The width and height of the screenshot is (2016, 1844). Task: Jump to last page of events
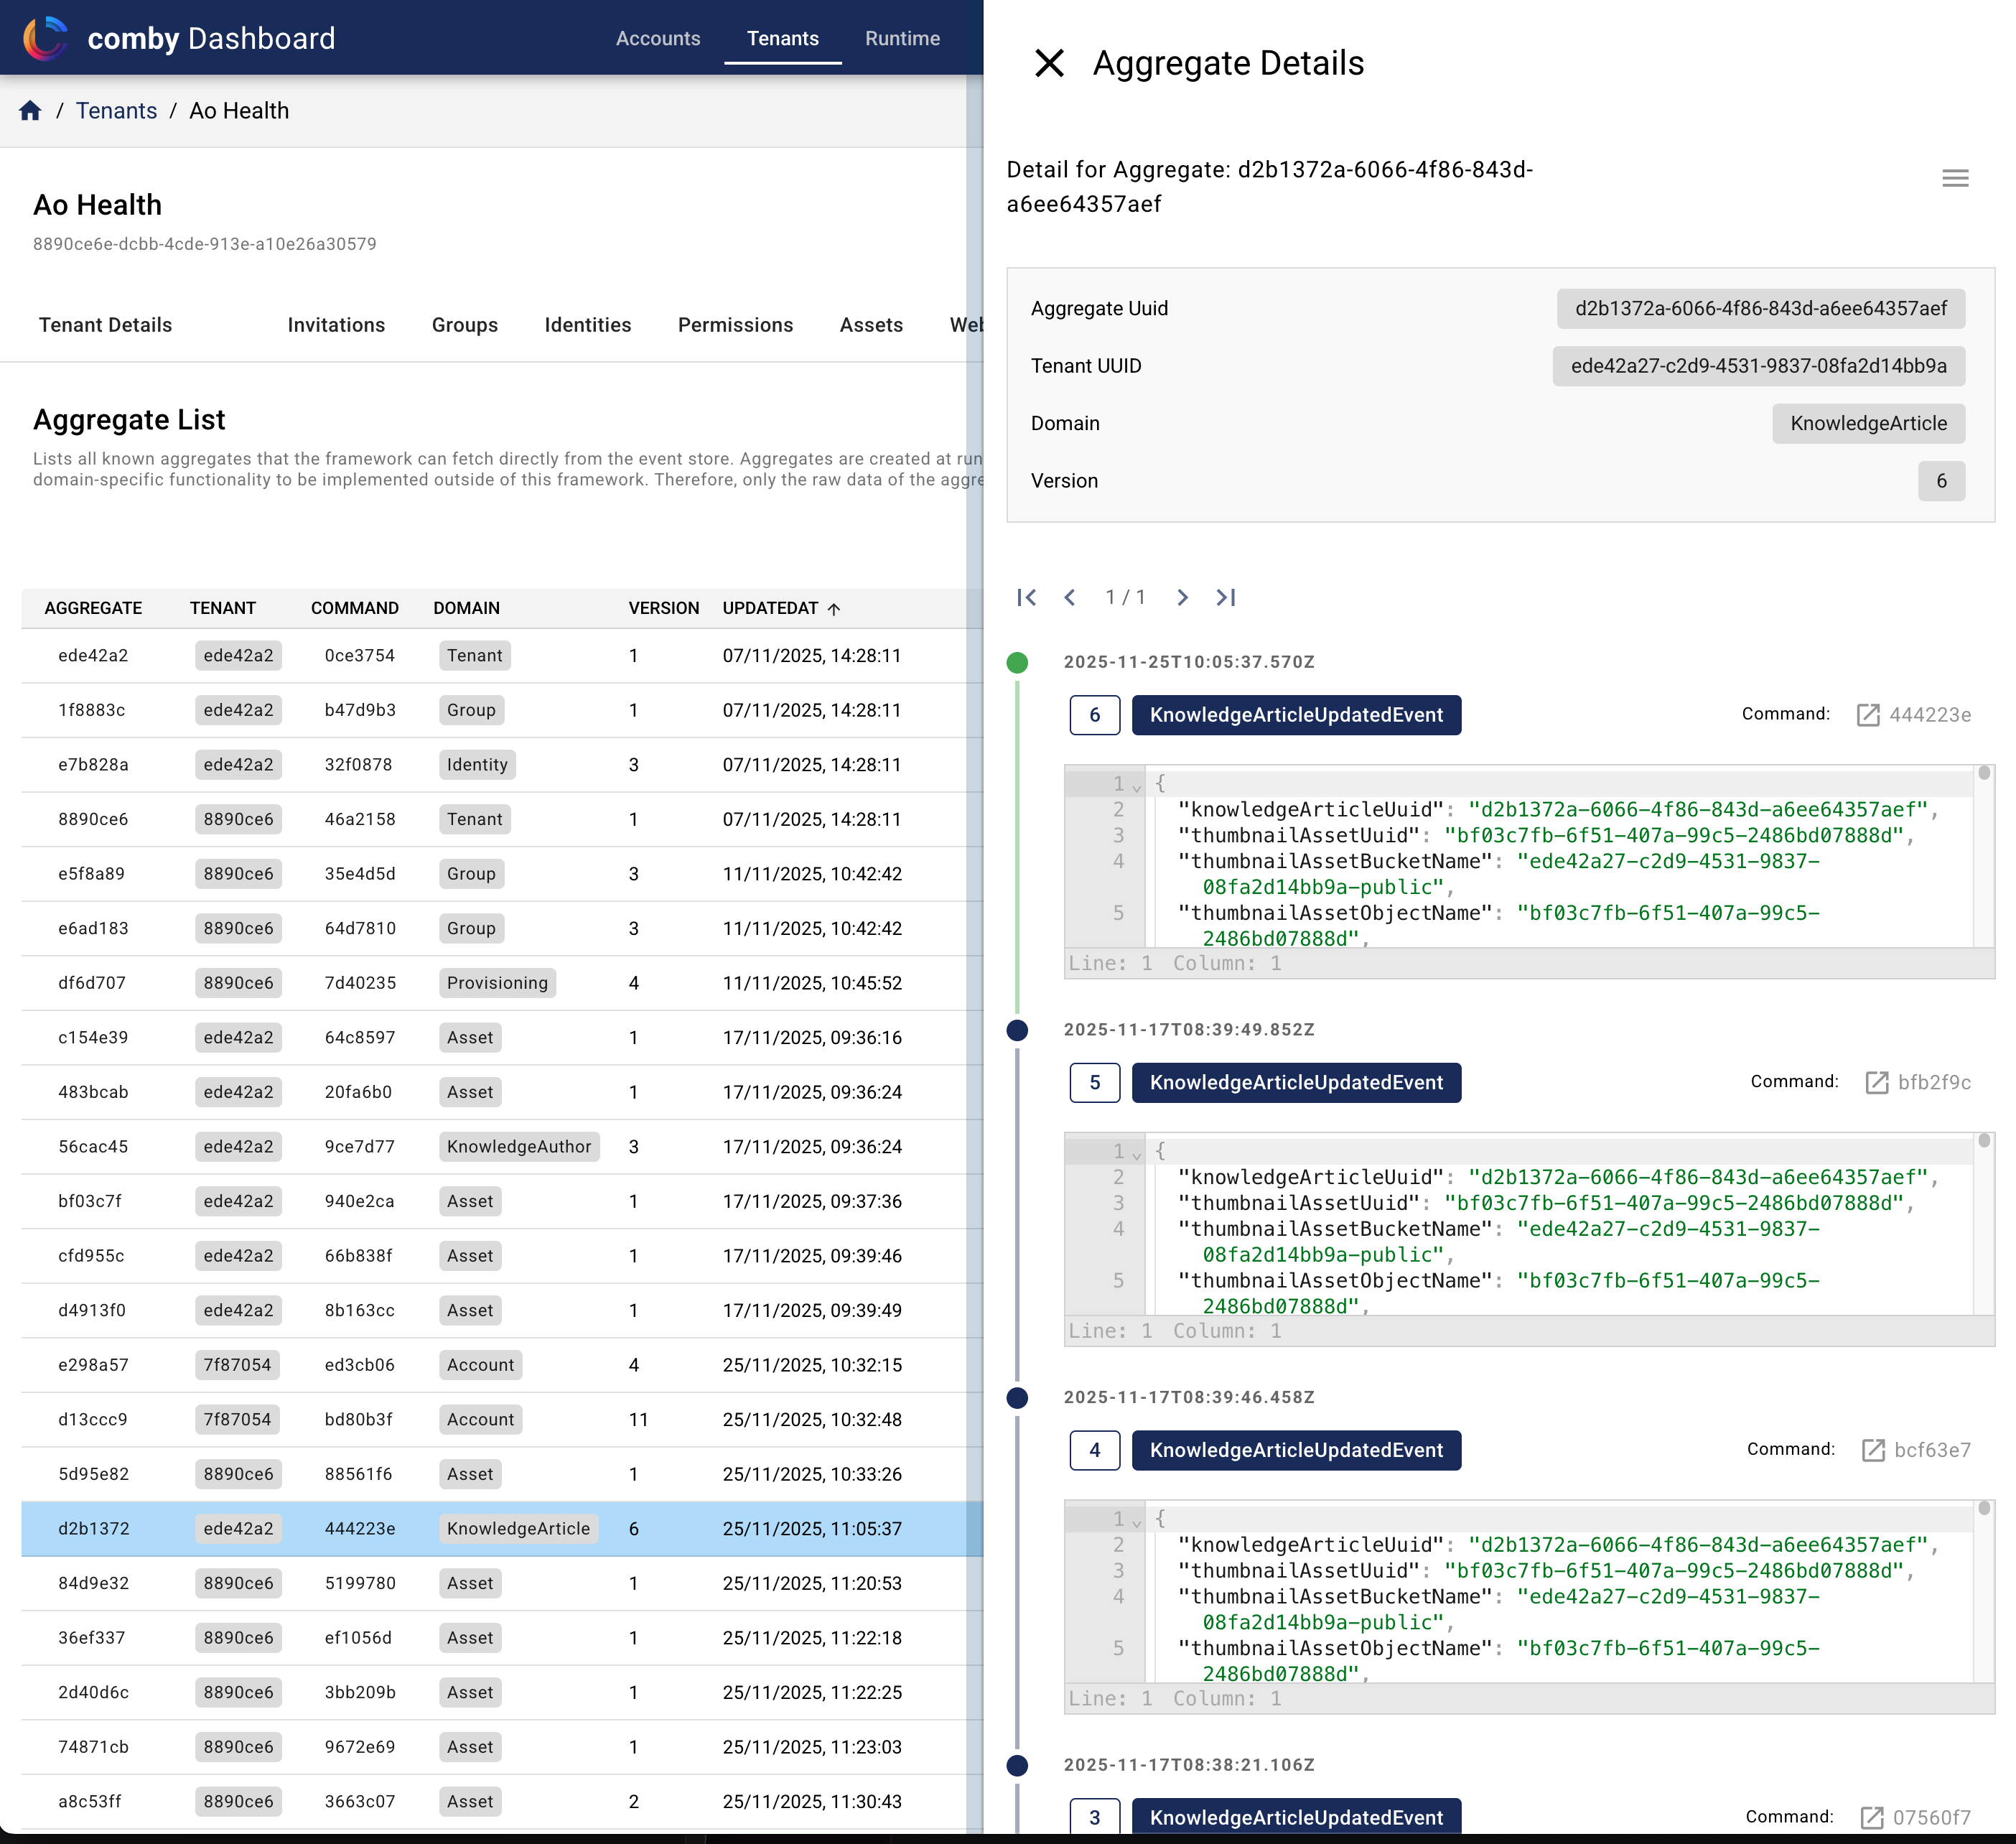coord(1227,597)
